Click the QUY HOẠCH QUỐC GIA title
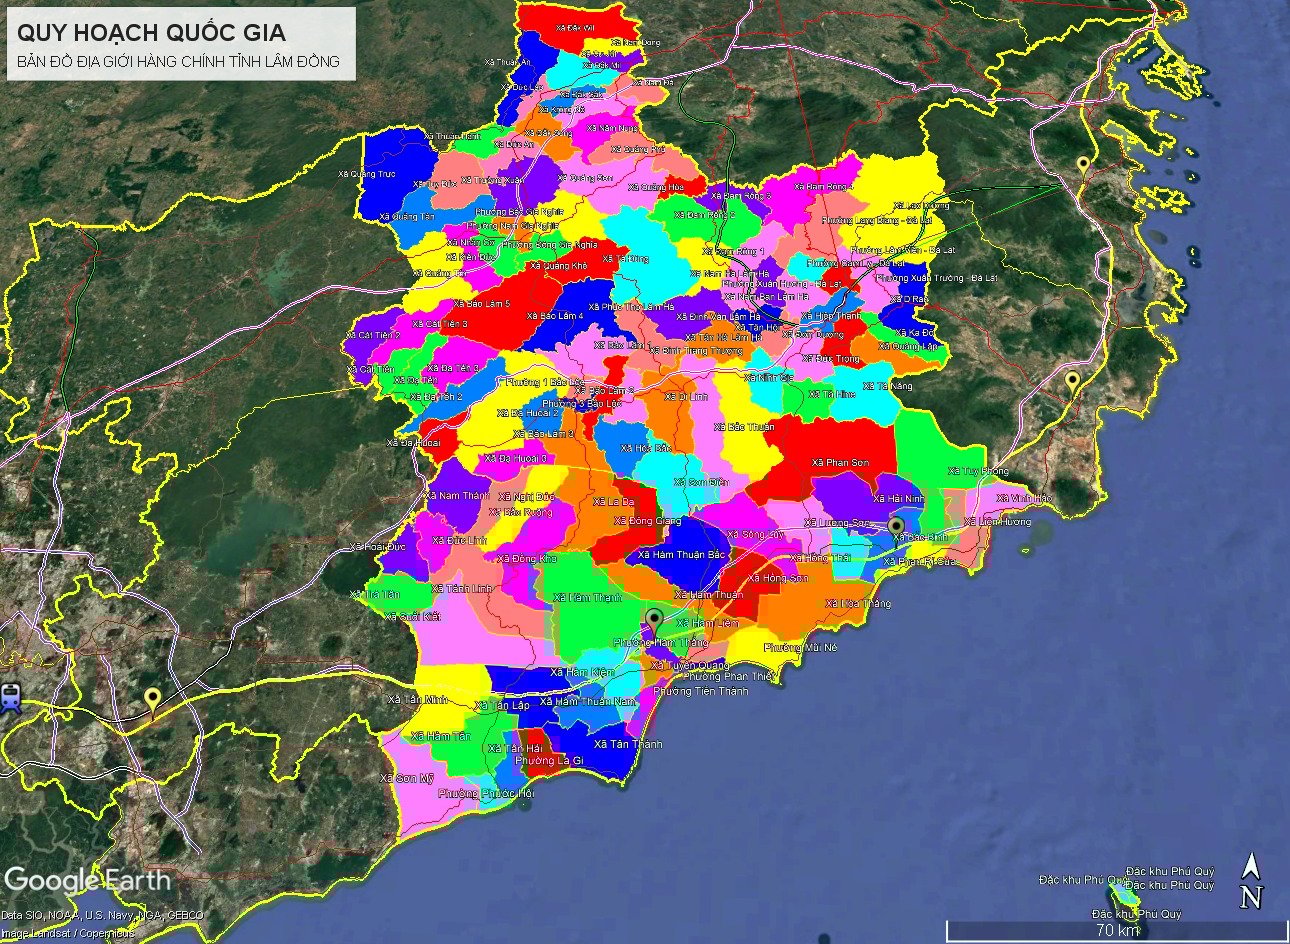This screenshot has height=944, width=1290. pyautogui.click(x=151, y=33)
